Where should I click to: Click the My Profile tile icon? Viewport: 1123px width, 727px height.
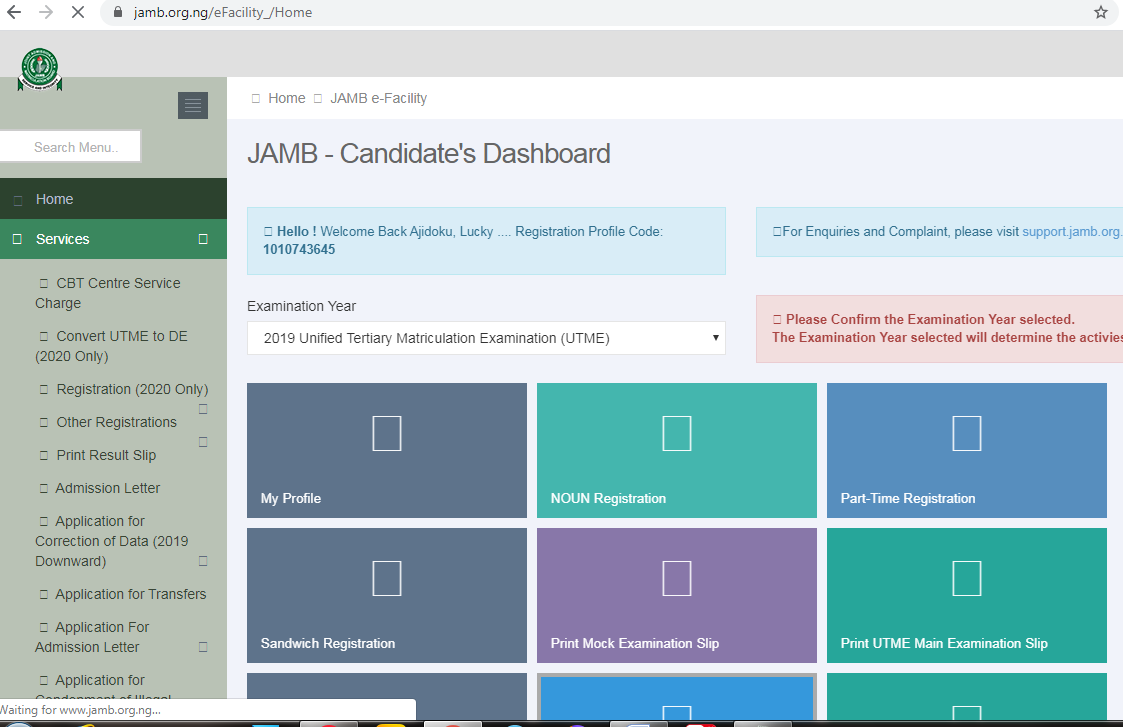tap(386, 433)
